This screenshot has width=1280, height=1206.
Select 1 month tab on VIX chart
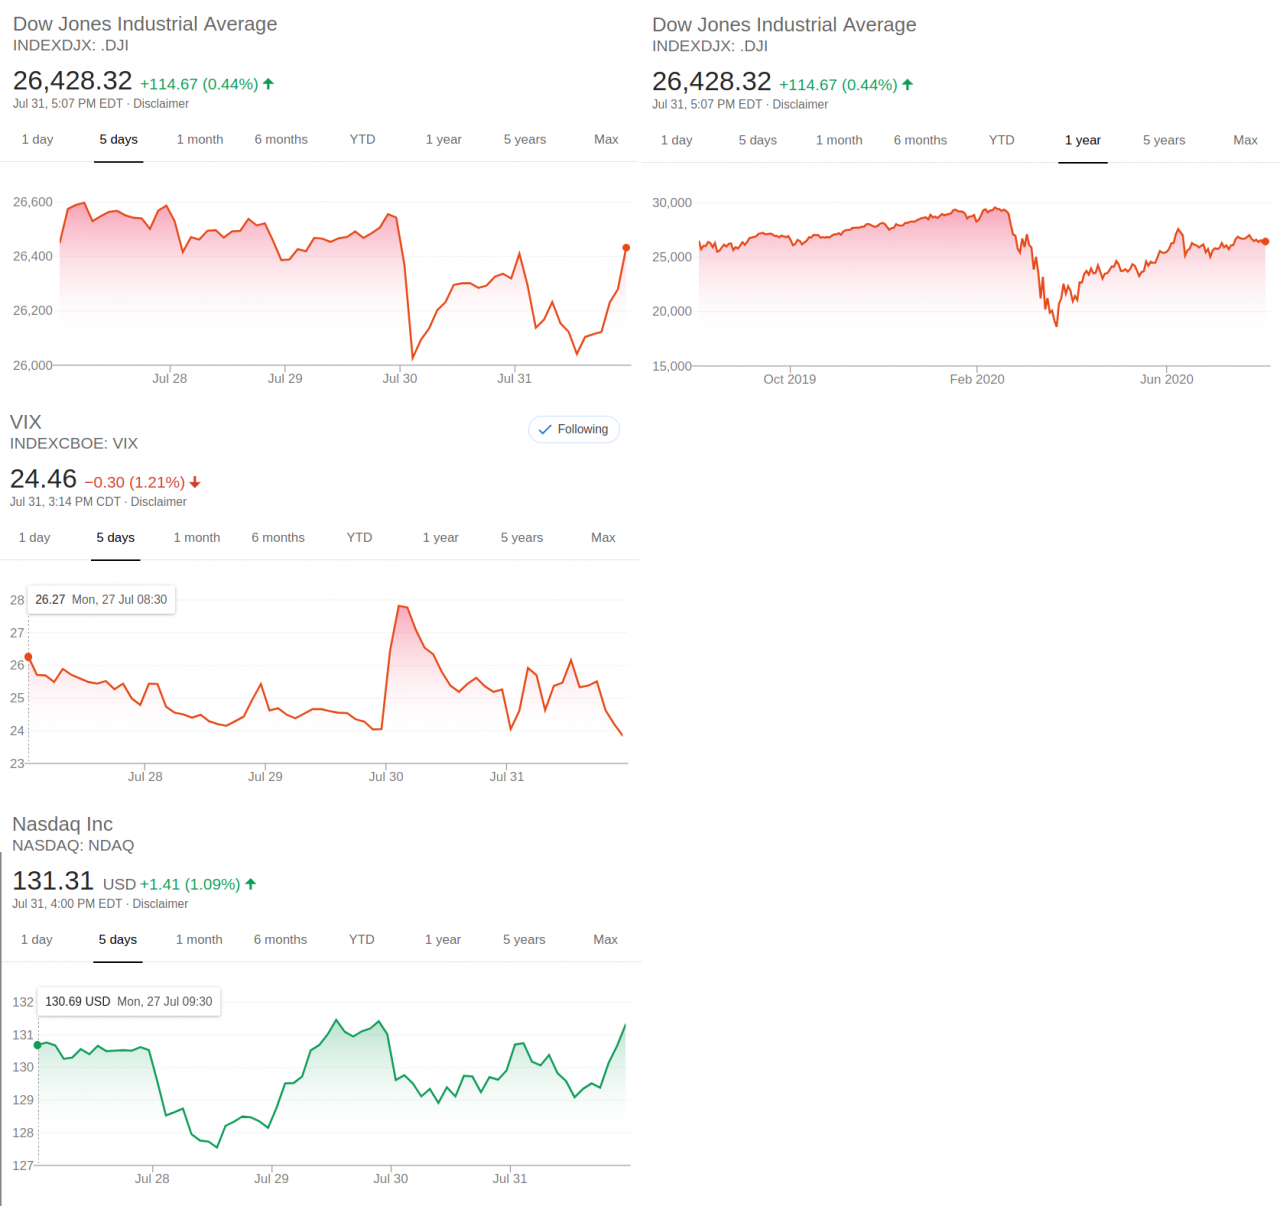point(197,538)
